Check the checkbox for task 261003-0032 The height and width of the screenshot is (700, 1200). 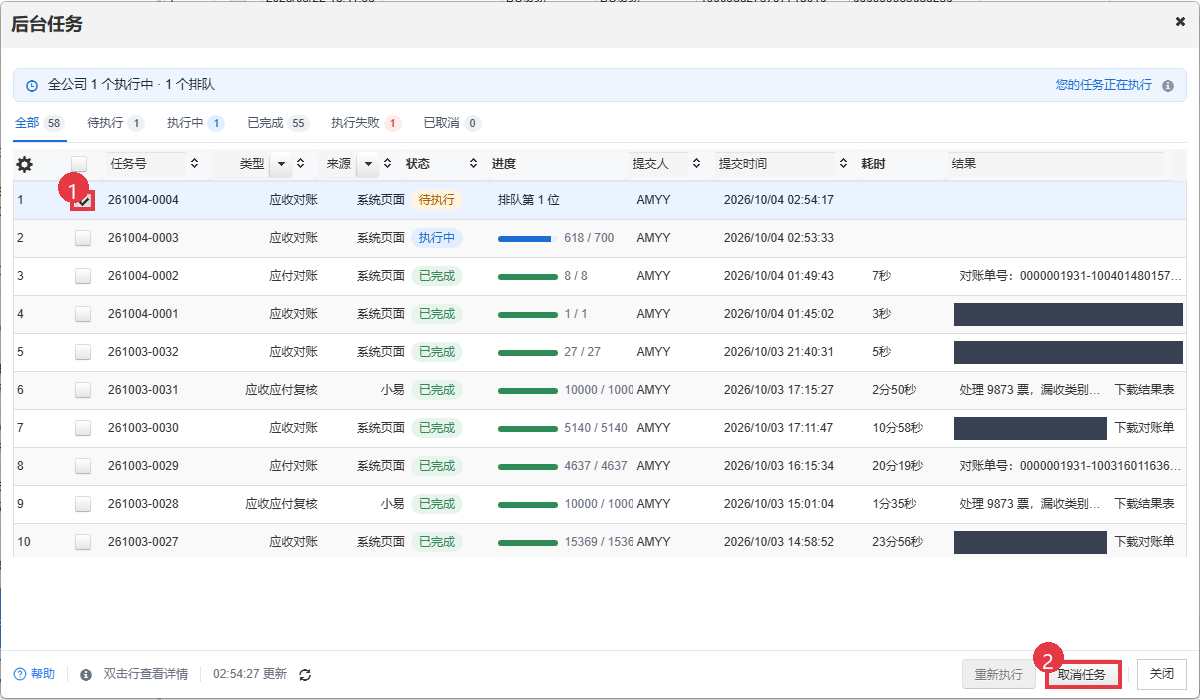click(x=83, y=352)
